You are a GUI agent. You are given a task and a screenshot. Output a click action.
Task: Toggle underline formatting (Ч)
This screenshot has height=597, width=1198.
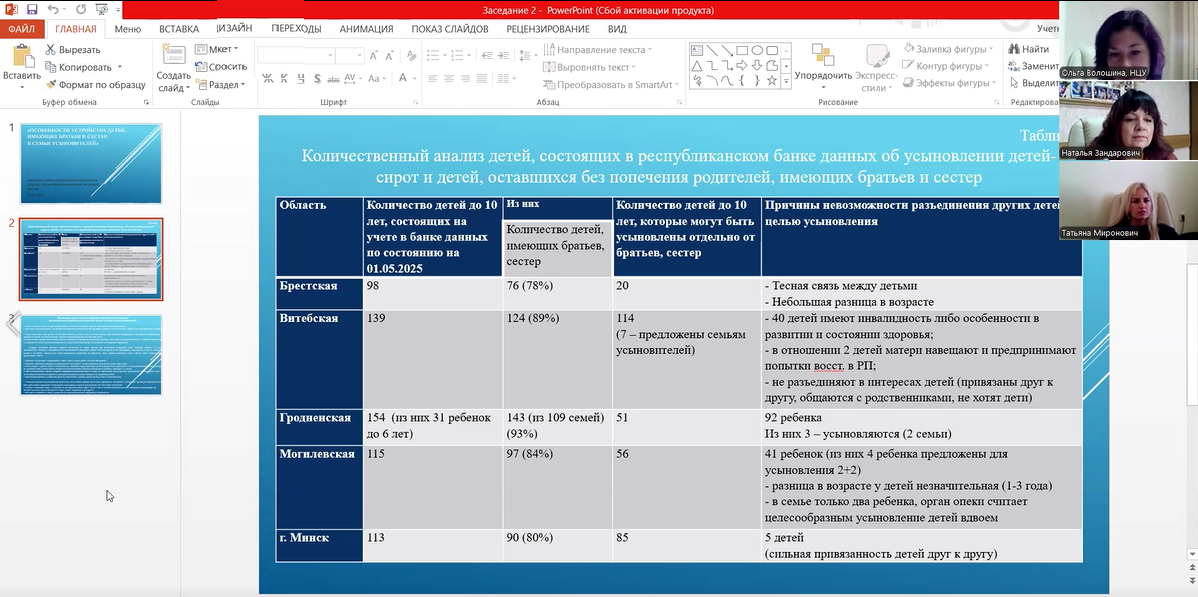300,78
